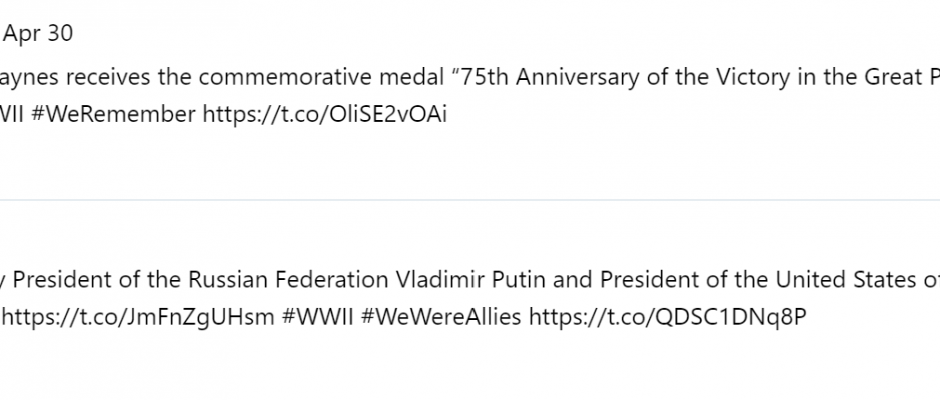Image resolution: width=940 pixels, height=400 pixels.
Task: Click the cut-off hashtag before #WeRemember
Action: coord(11,114)
